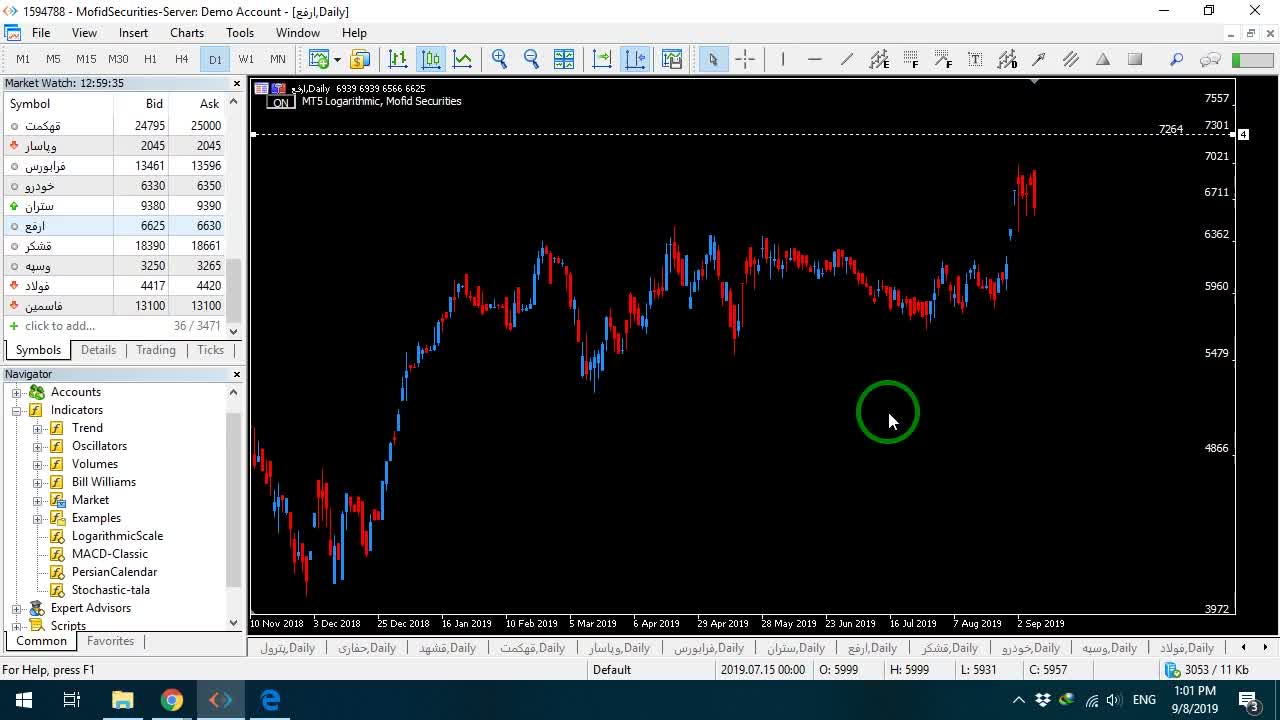Zoom out of the chart
Screen dimensions: 1280x720
pyautogui.click(x=531, y=59)
